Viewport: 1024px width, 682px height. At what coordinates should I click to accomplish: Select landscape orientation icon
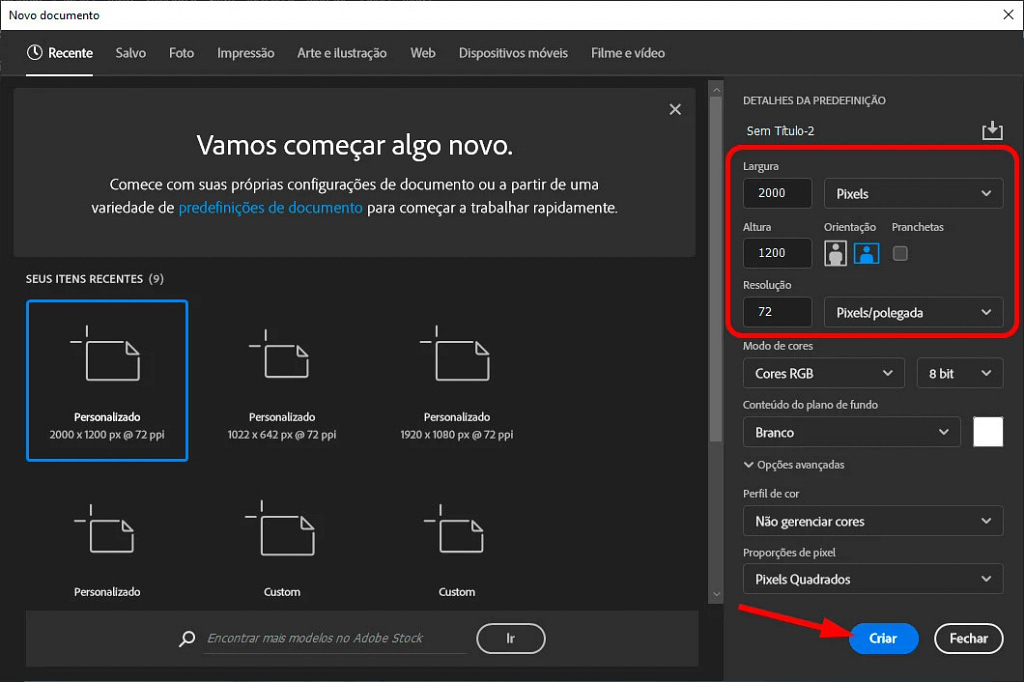tap(866, 253)
